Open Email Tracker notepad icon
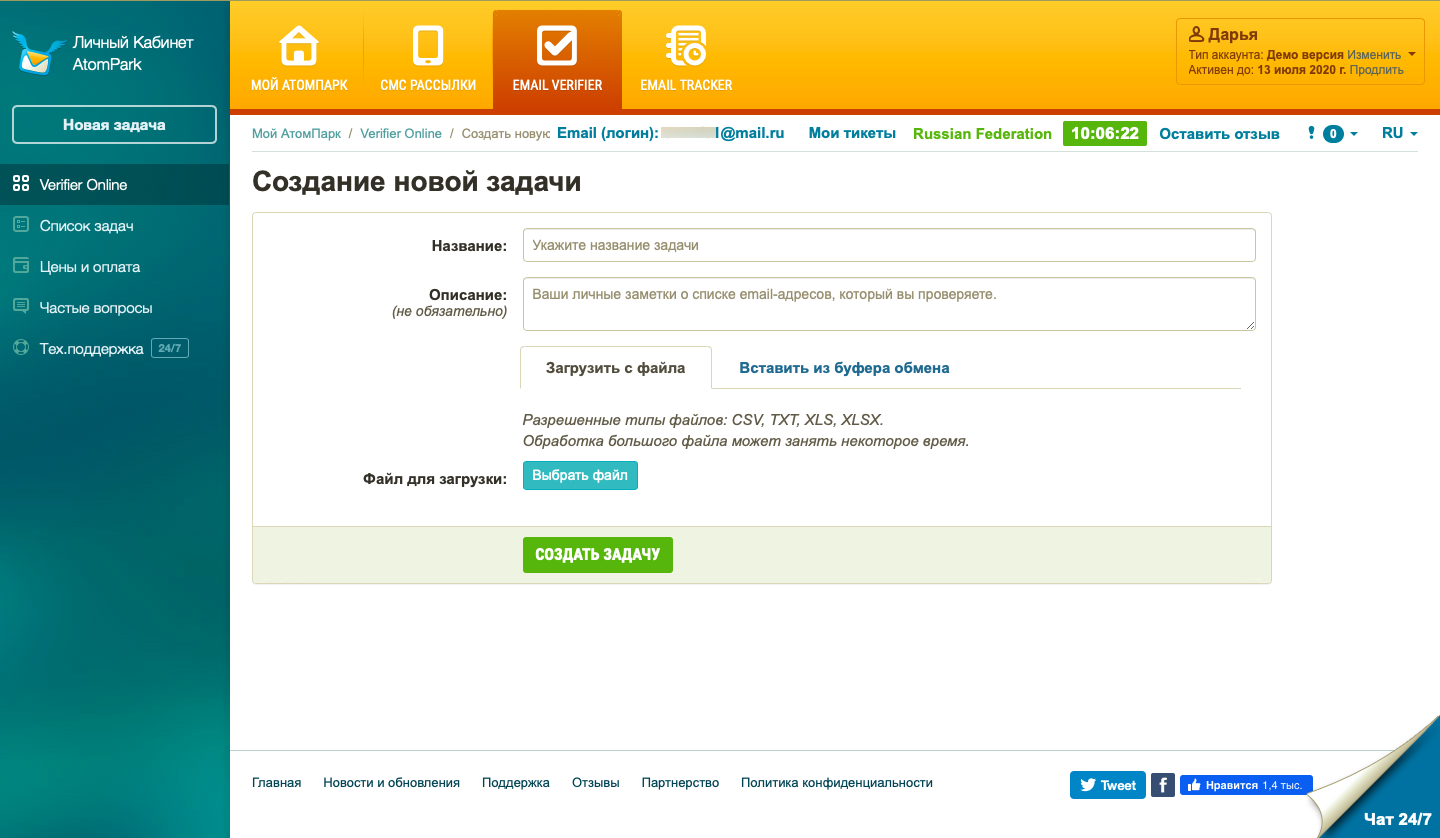1440x838 pixels. [686, 46]
